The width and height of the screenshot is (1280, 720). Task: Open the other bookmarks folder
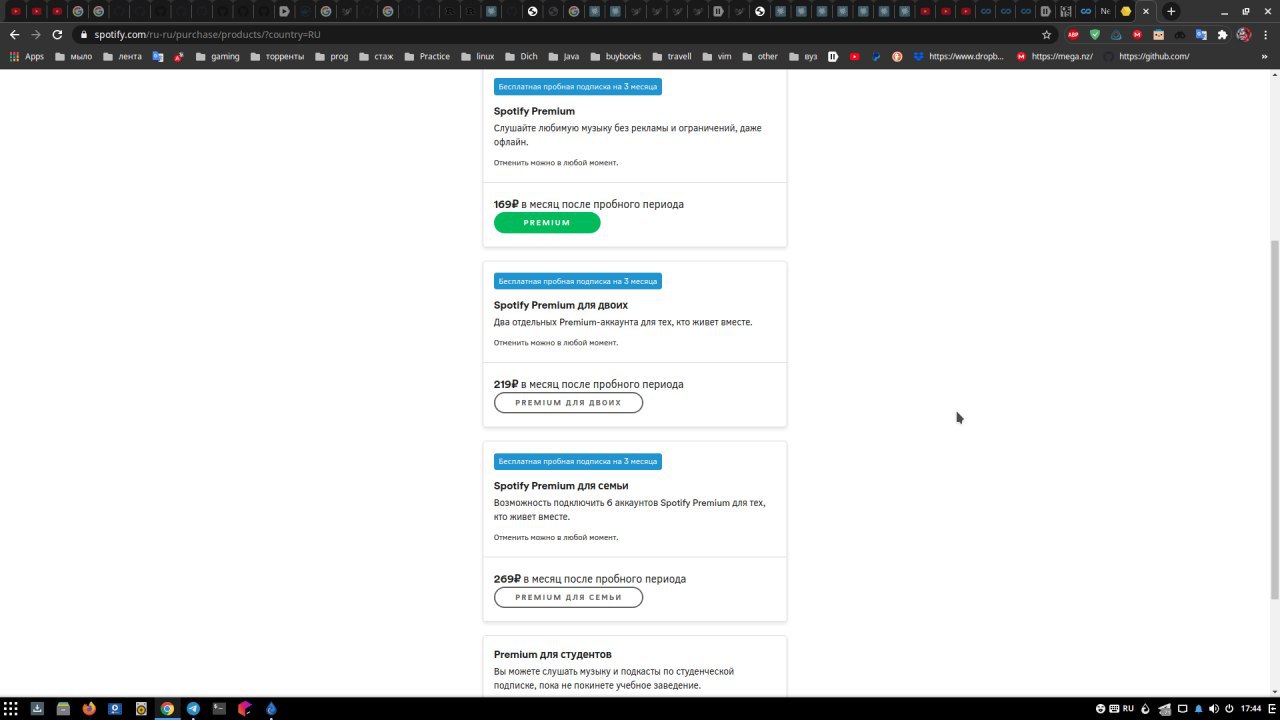[x=760, y=57]
